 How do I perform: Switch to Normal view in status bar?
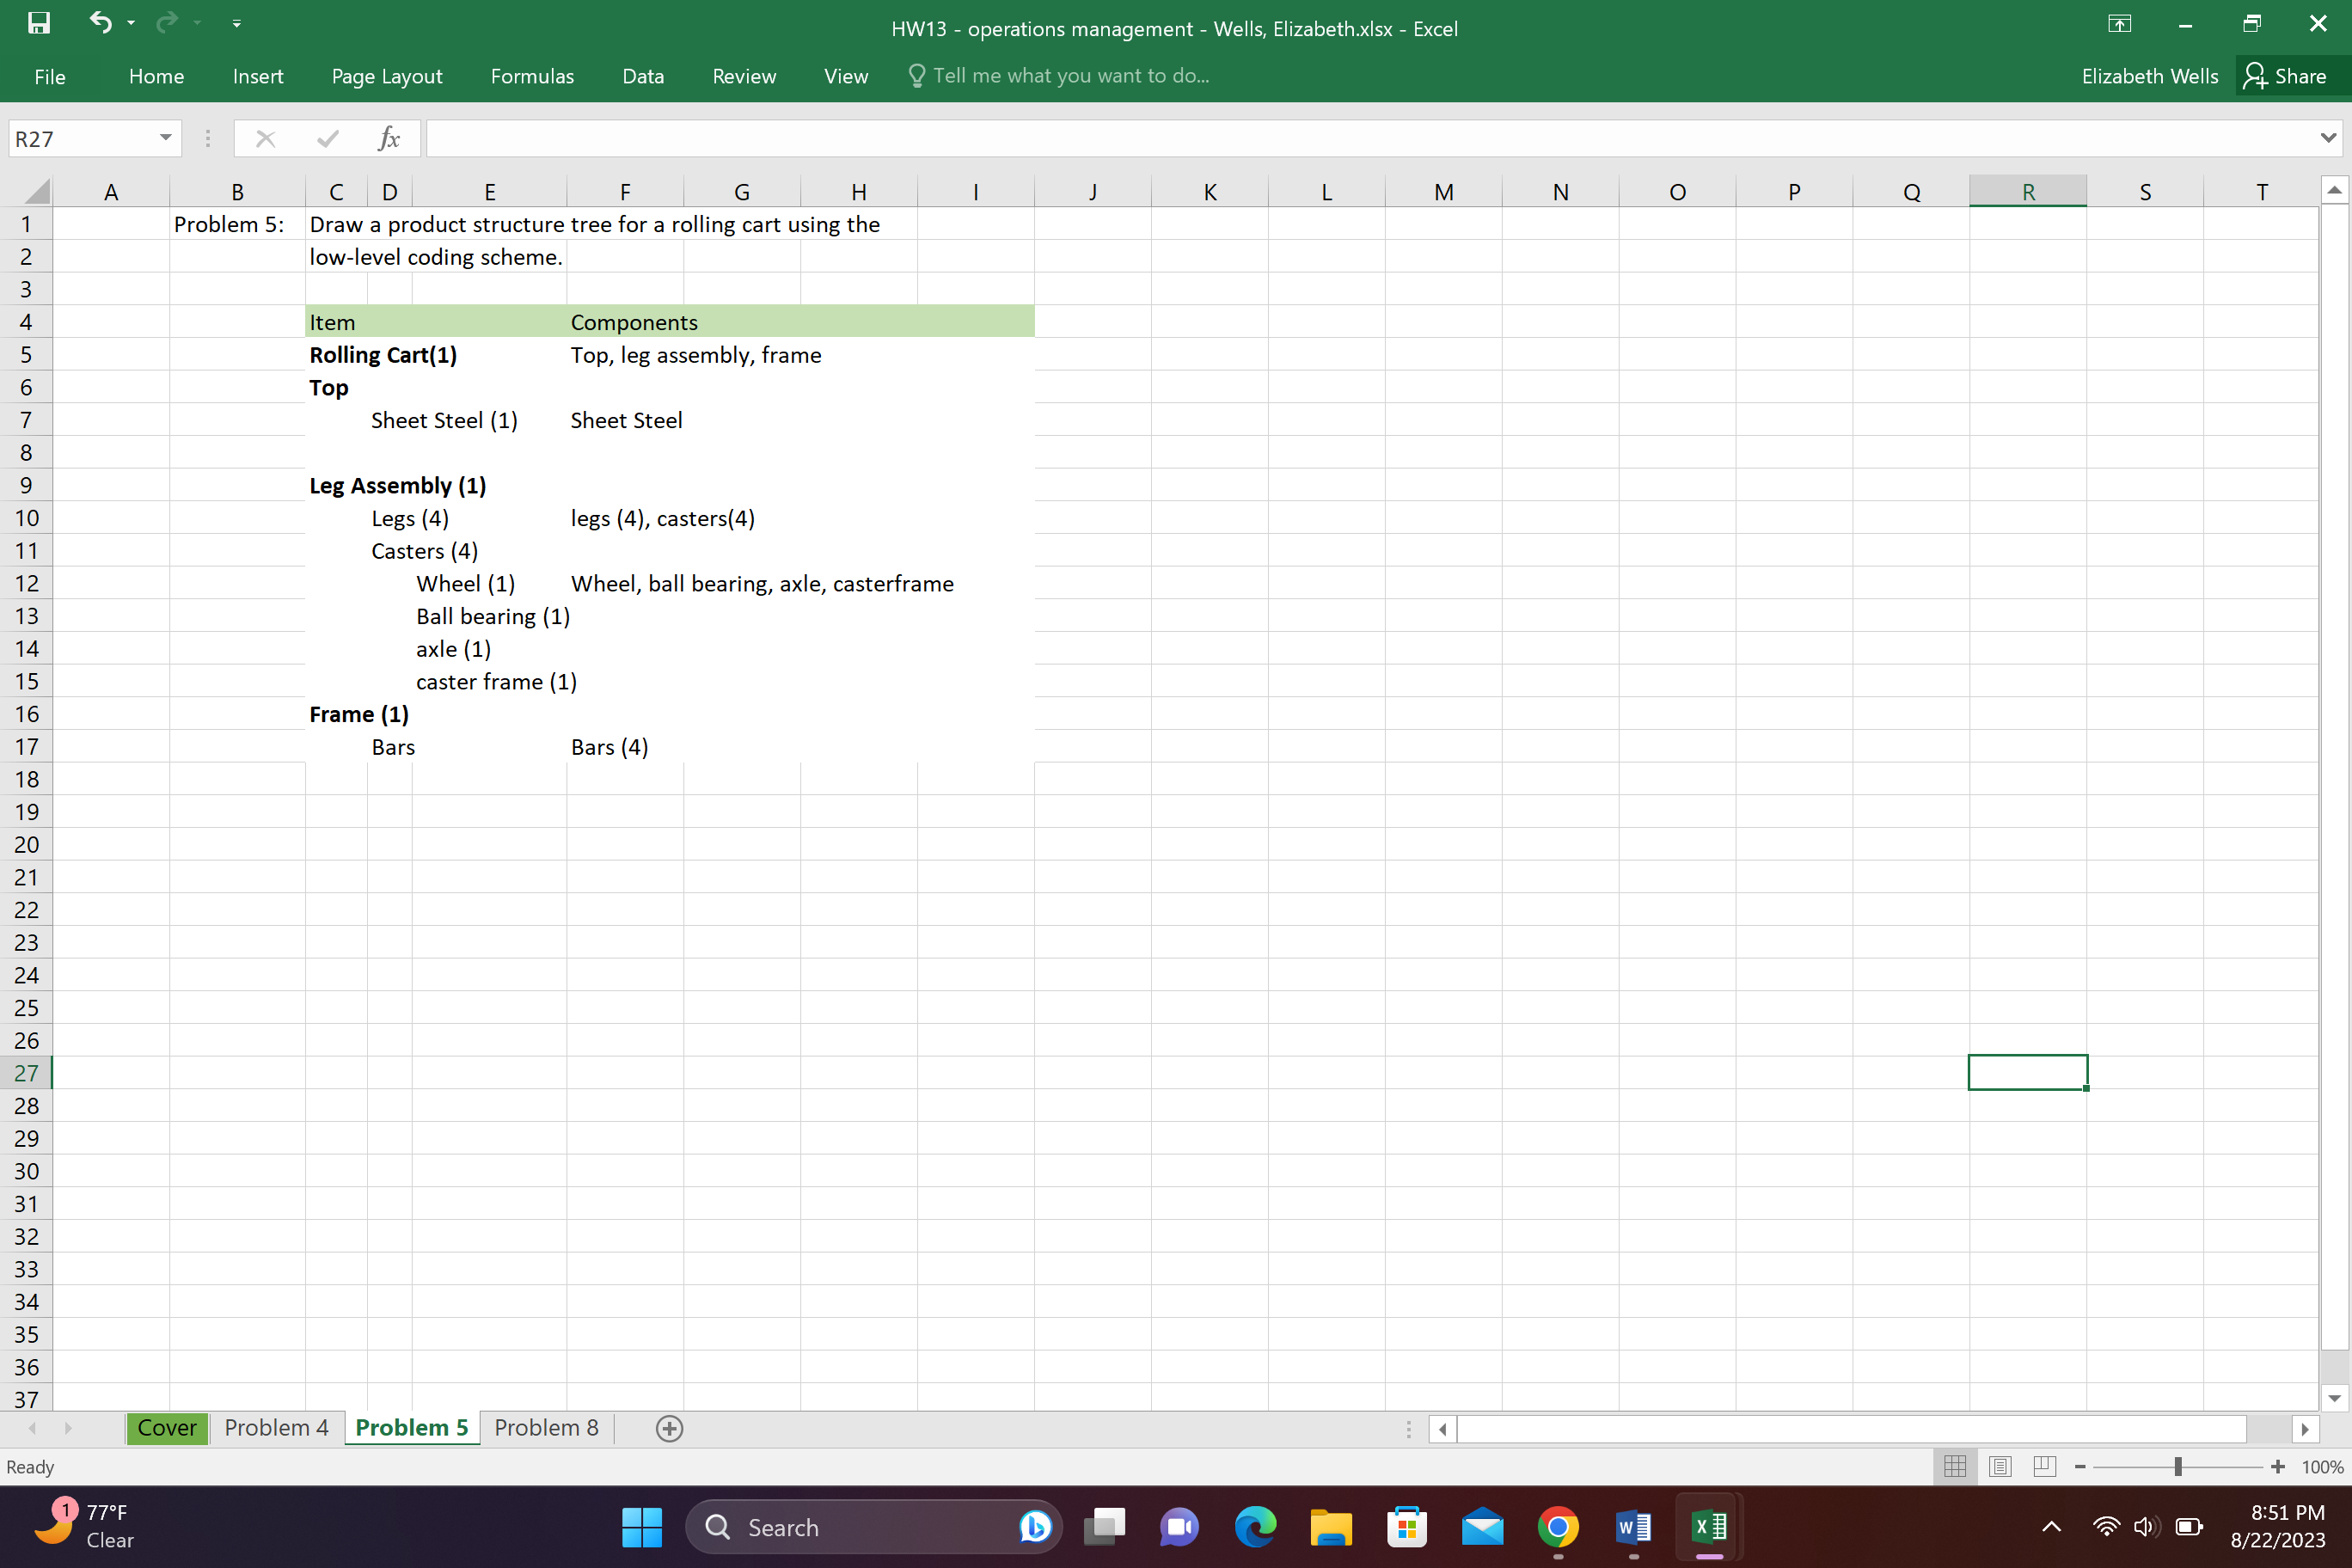1955,1466
